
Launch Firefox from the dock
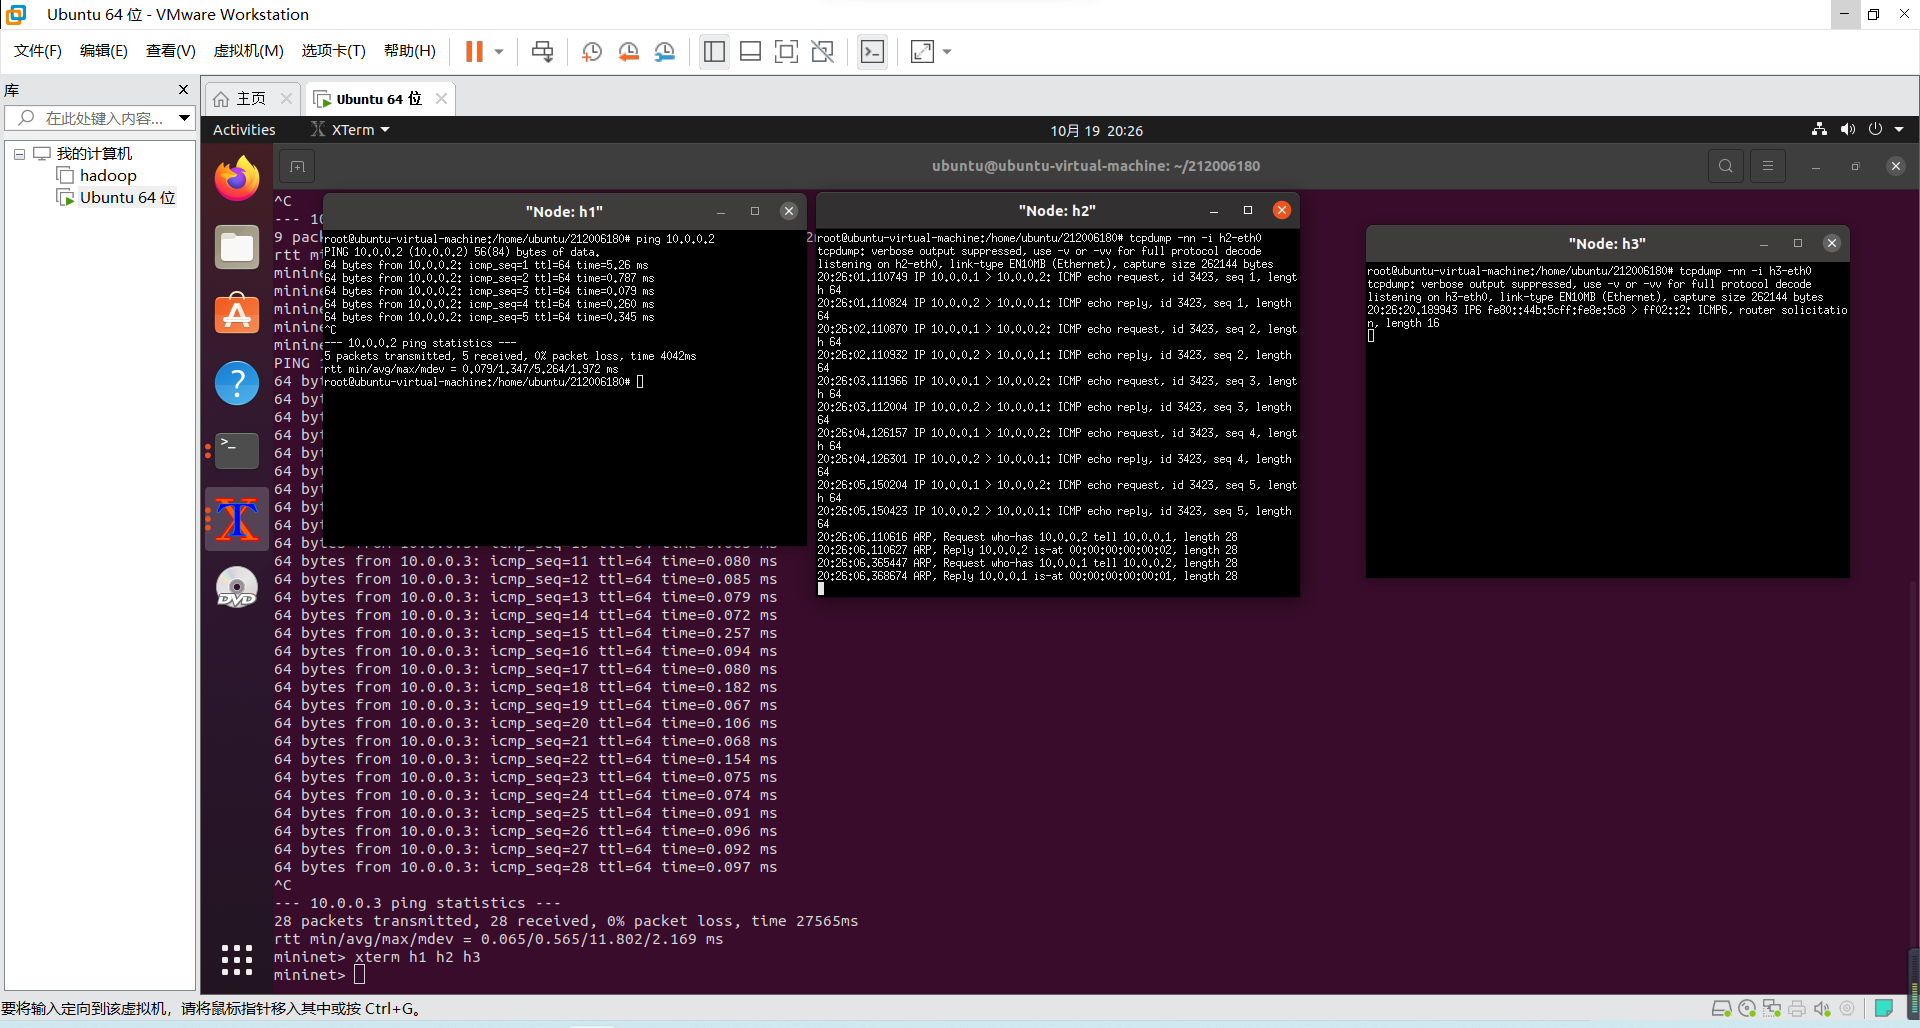coord(237,179)
